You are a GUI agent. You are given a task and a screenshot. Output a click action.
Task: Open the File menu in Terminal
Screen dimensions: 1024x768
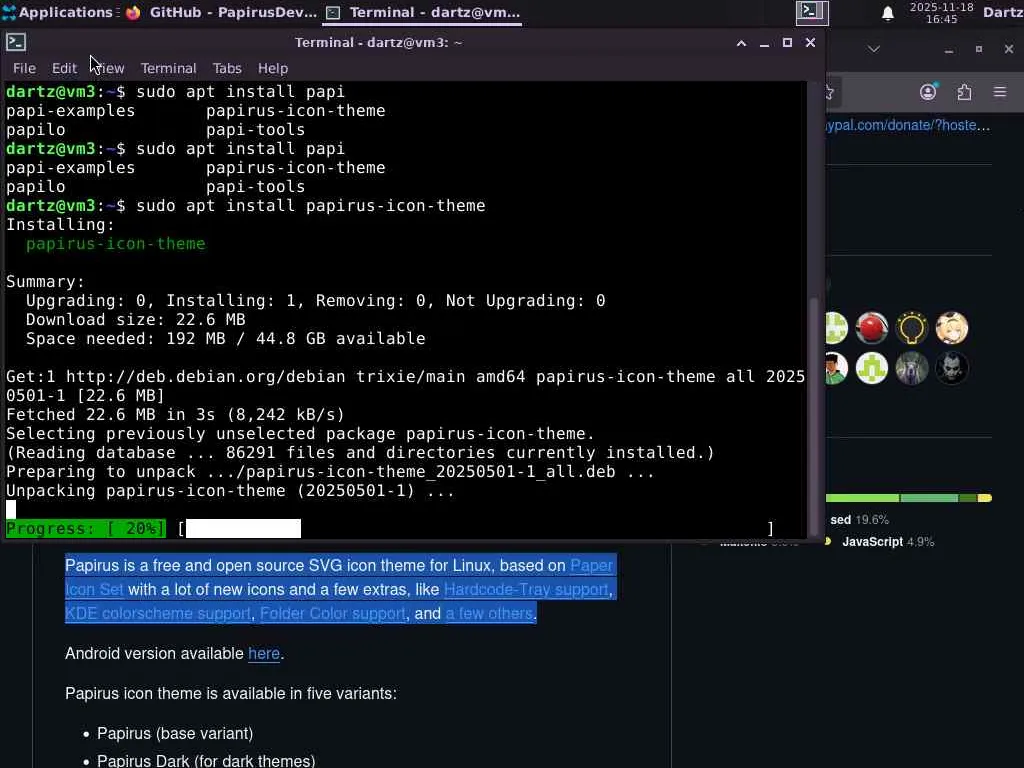click(x=24, y=68)
